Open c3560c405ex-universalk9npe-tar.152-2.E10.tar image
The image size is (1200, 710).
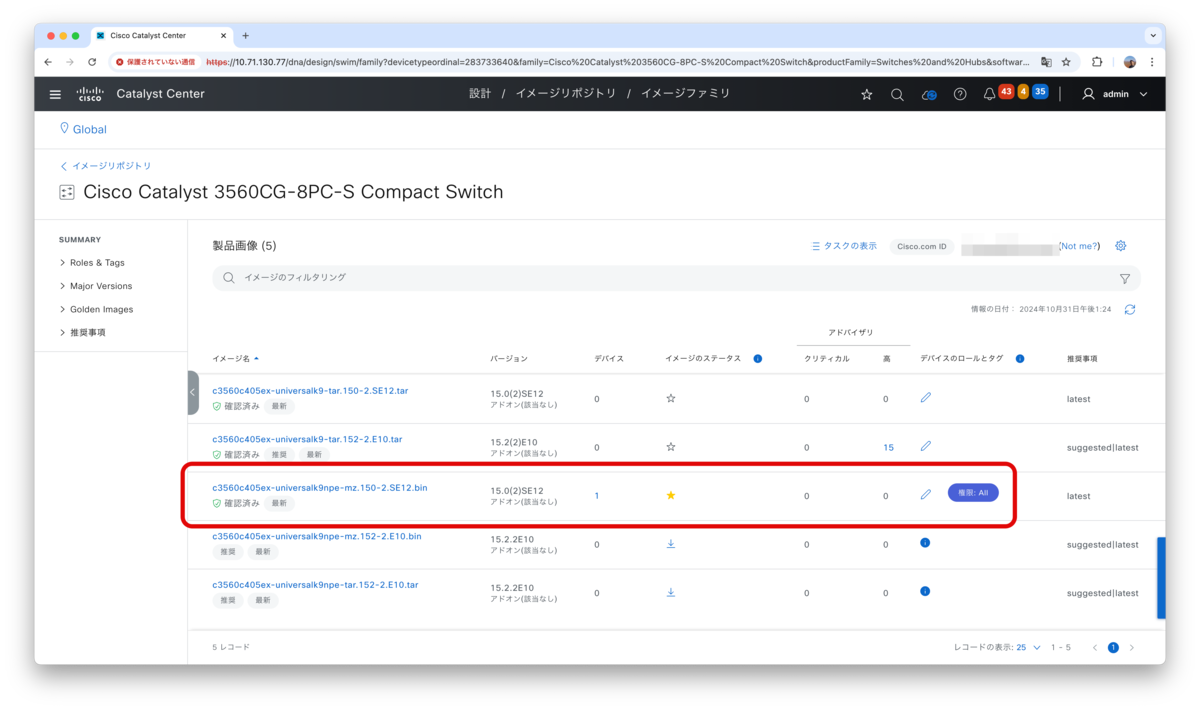pos(315,585)
